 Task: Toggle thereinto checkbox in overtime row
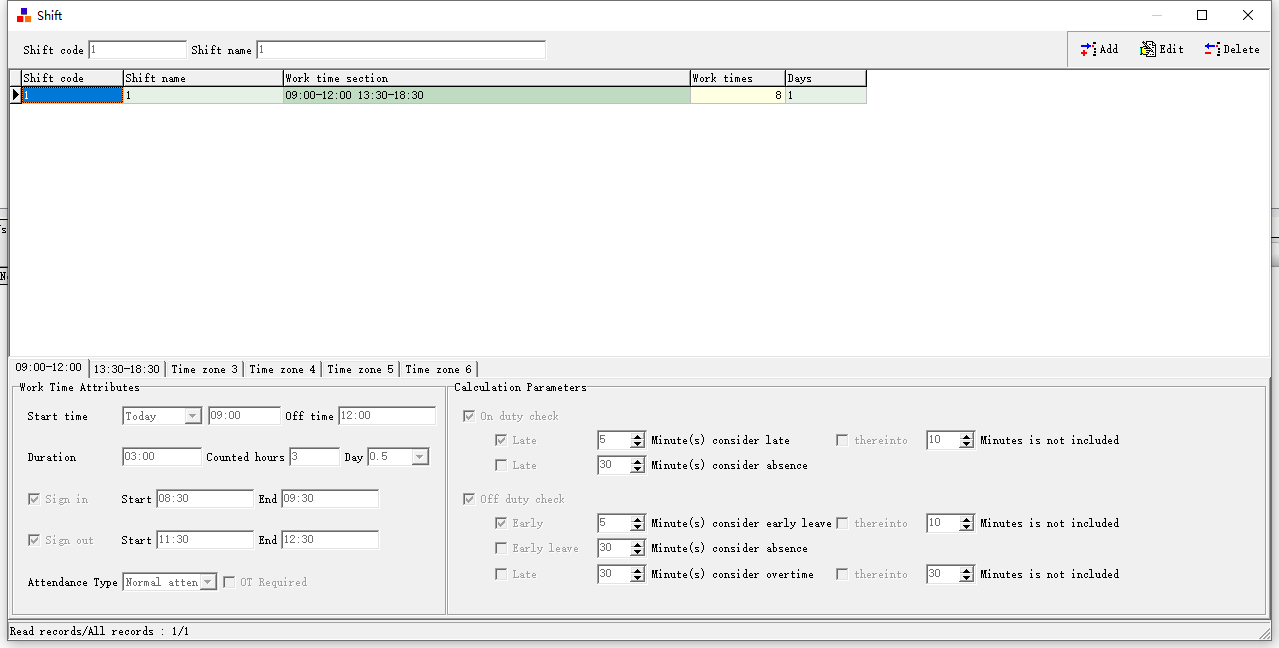842,574
